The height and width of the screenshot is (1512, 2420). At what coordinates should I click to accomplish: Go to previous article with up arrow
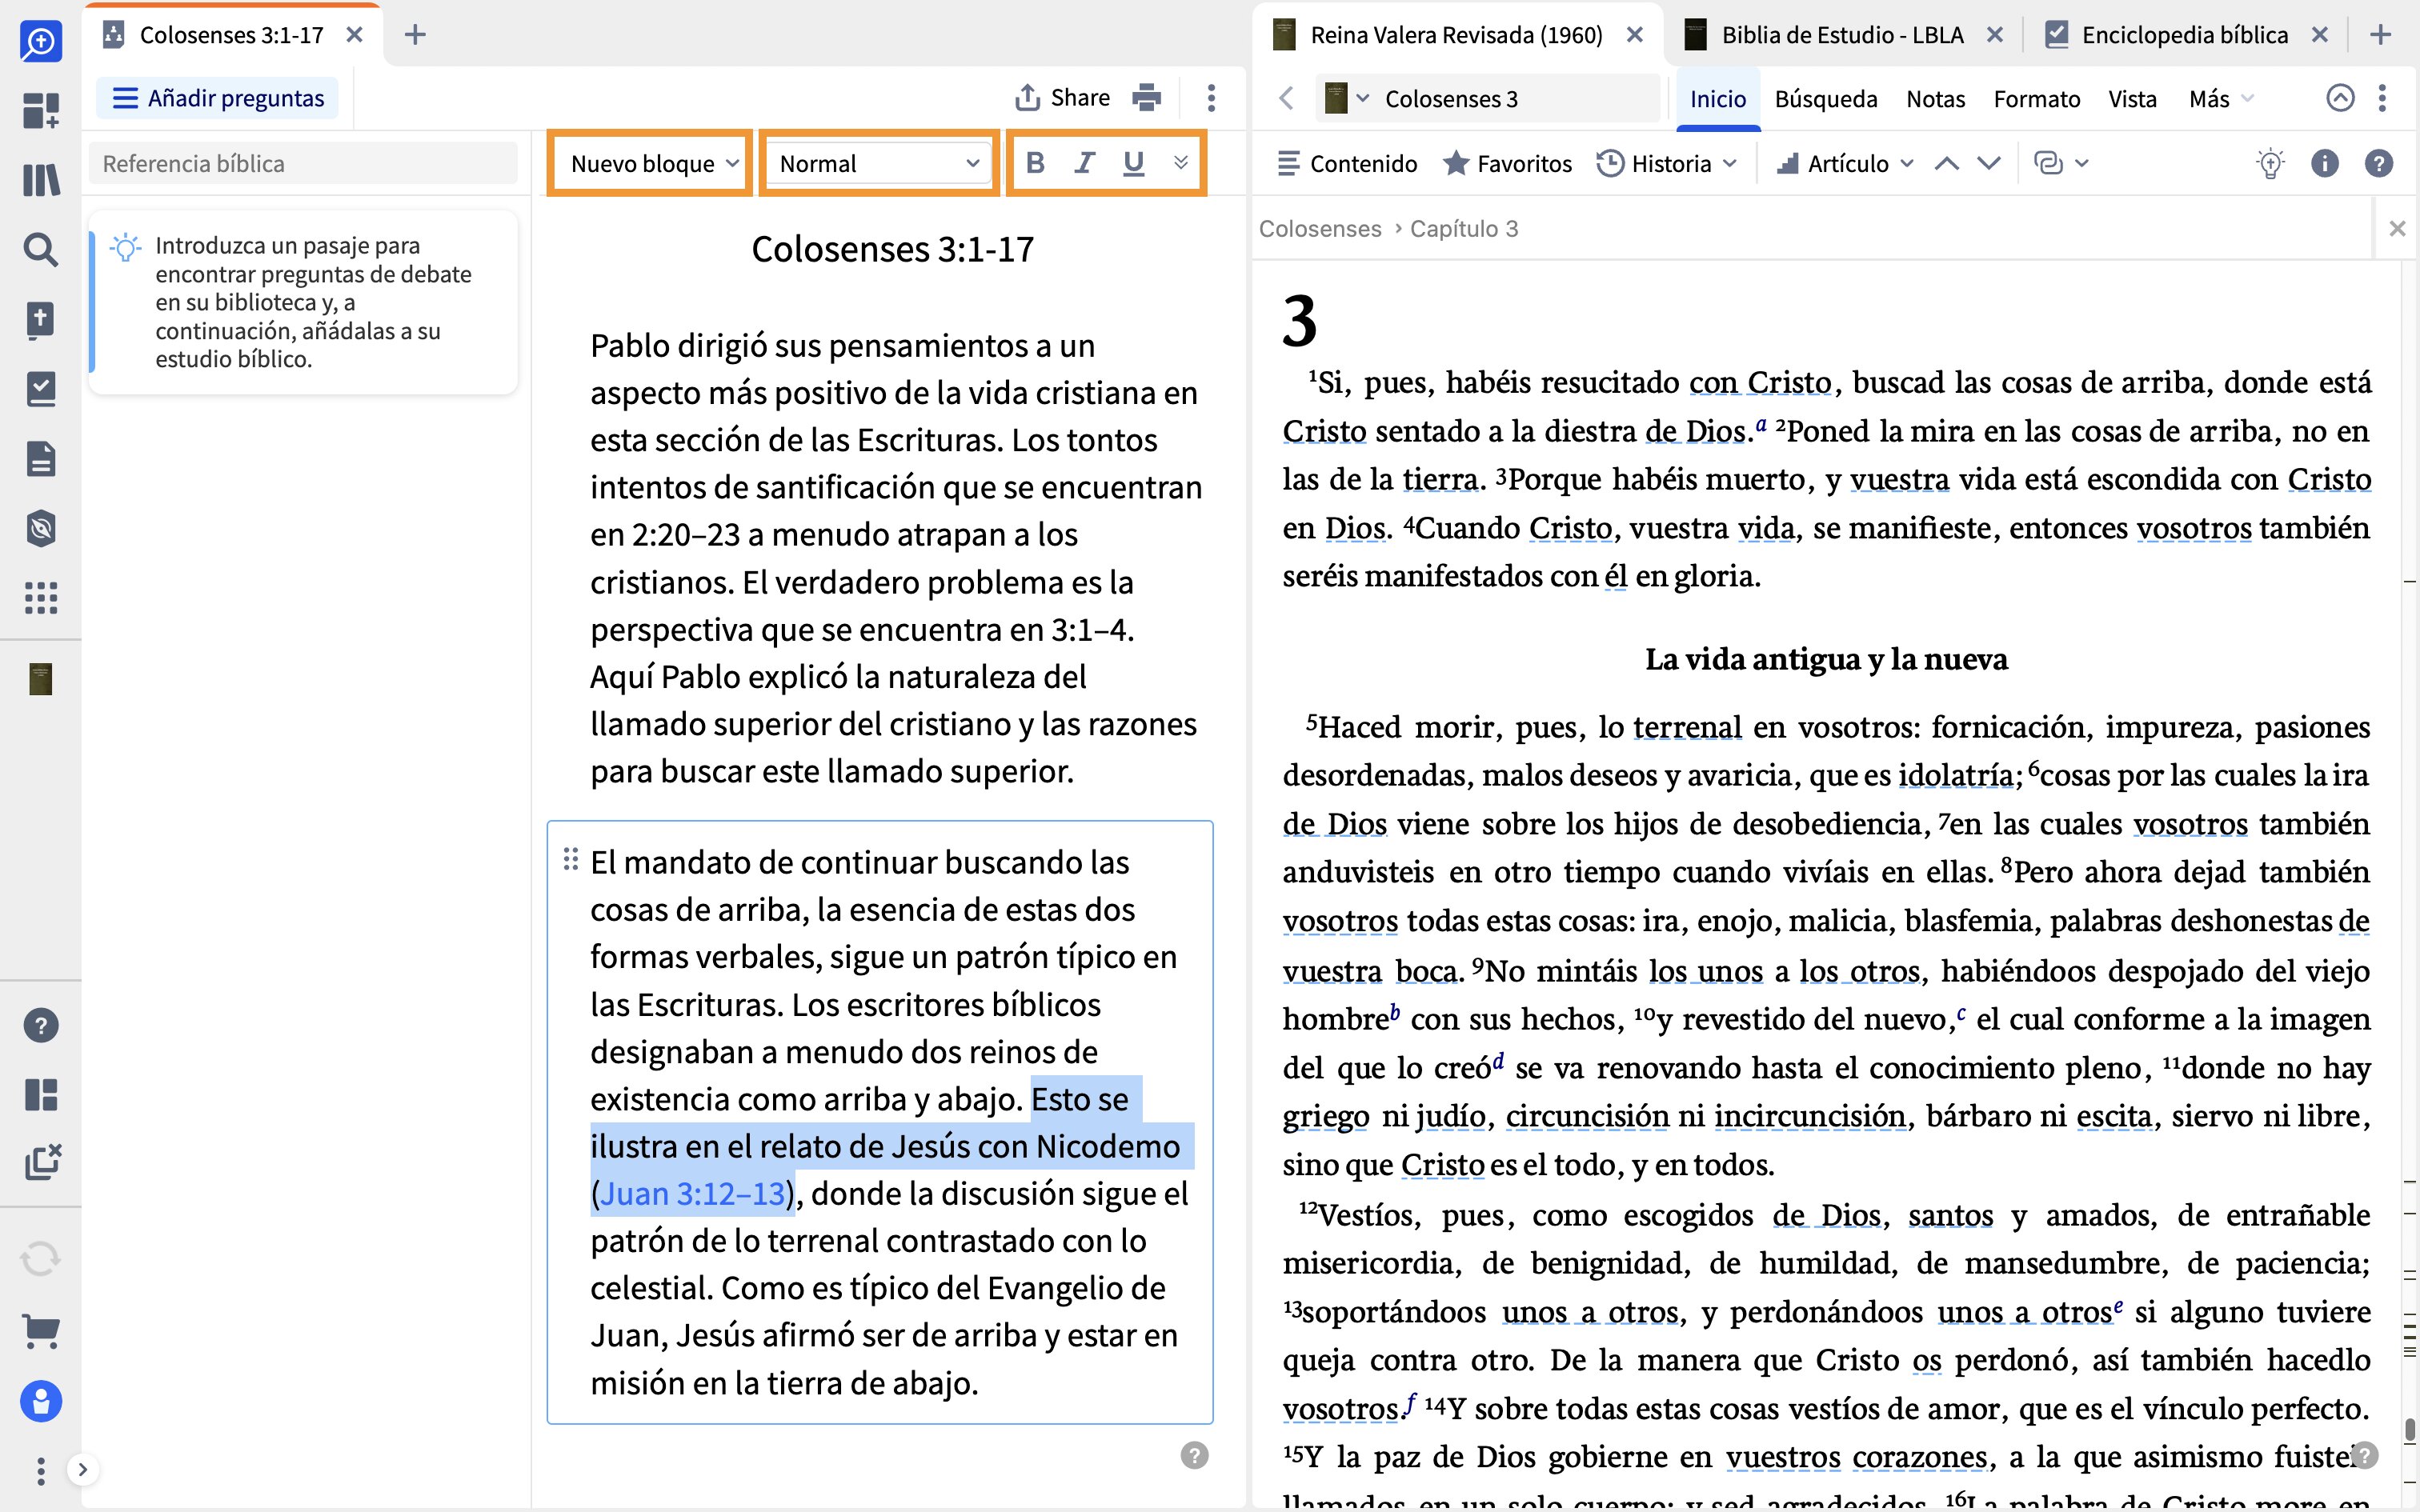coord(1946,163)
